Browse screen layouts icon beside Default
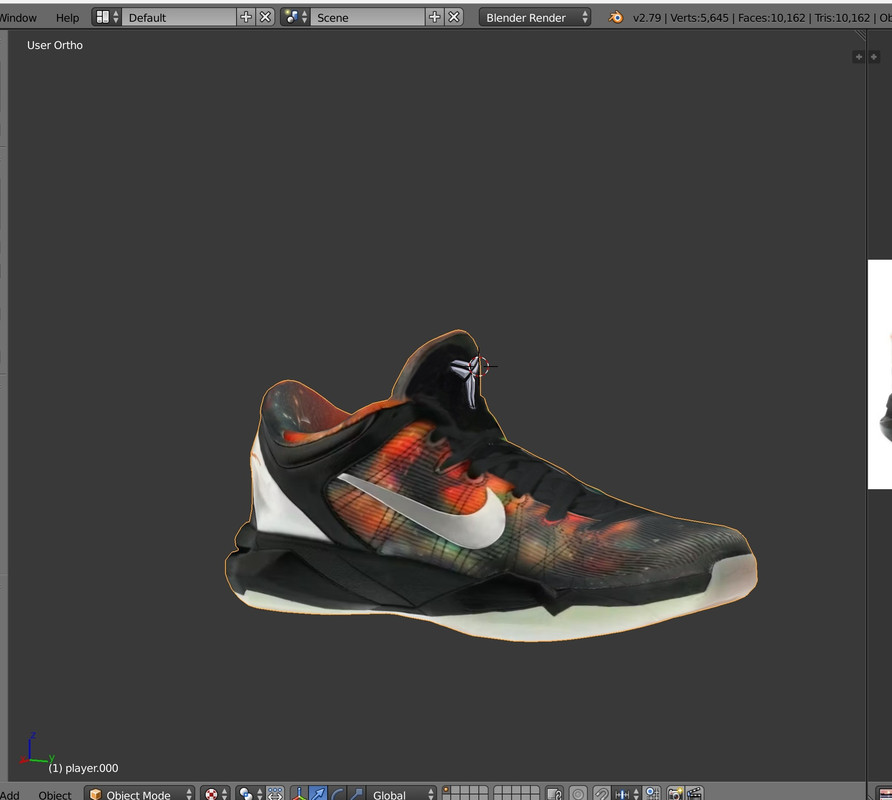Screen dimensions: 892x800 (x=107, y=17)
